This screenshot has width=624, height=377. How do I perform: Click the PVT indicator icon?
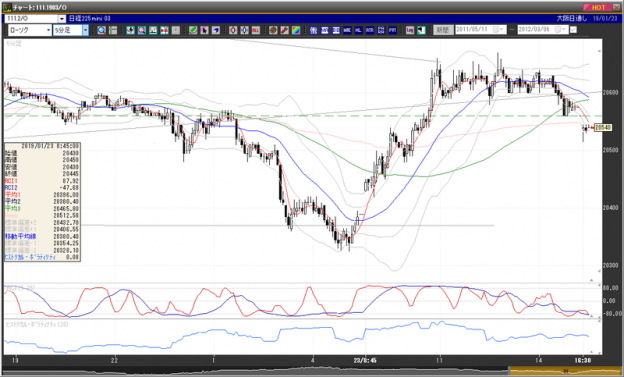pyautogui.click(x=392, y=30)
